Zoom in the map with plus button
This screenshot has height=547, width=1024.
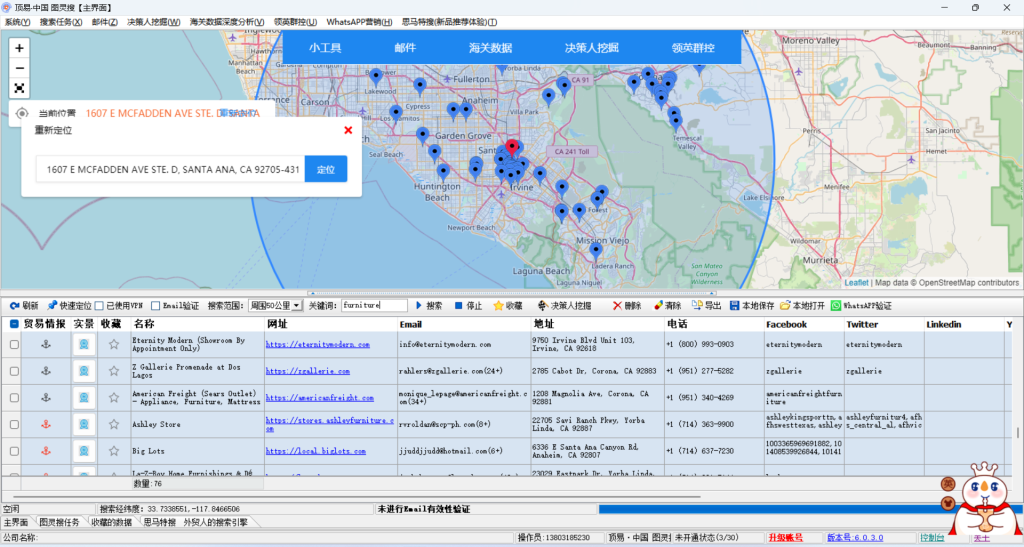(x=20, y=48)
